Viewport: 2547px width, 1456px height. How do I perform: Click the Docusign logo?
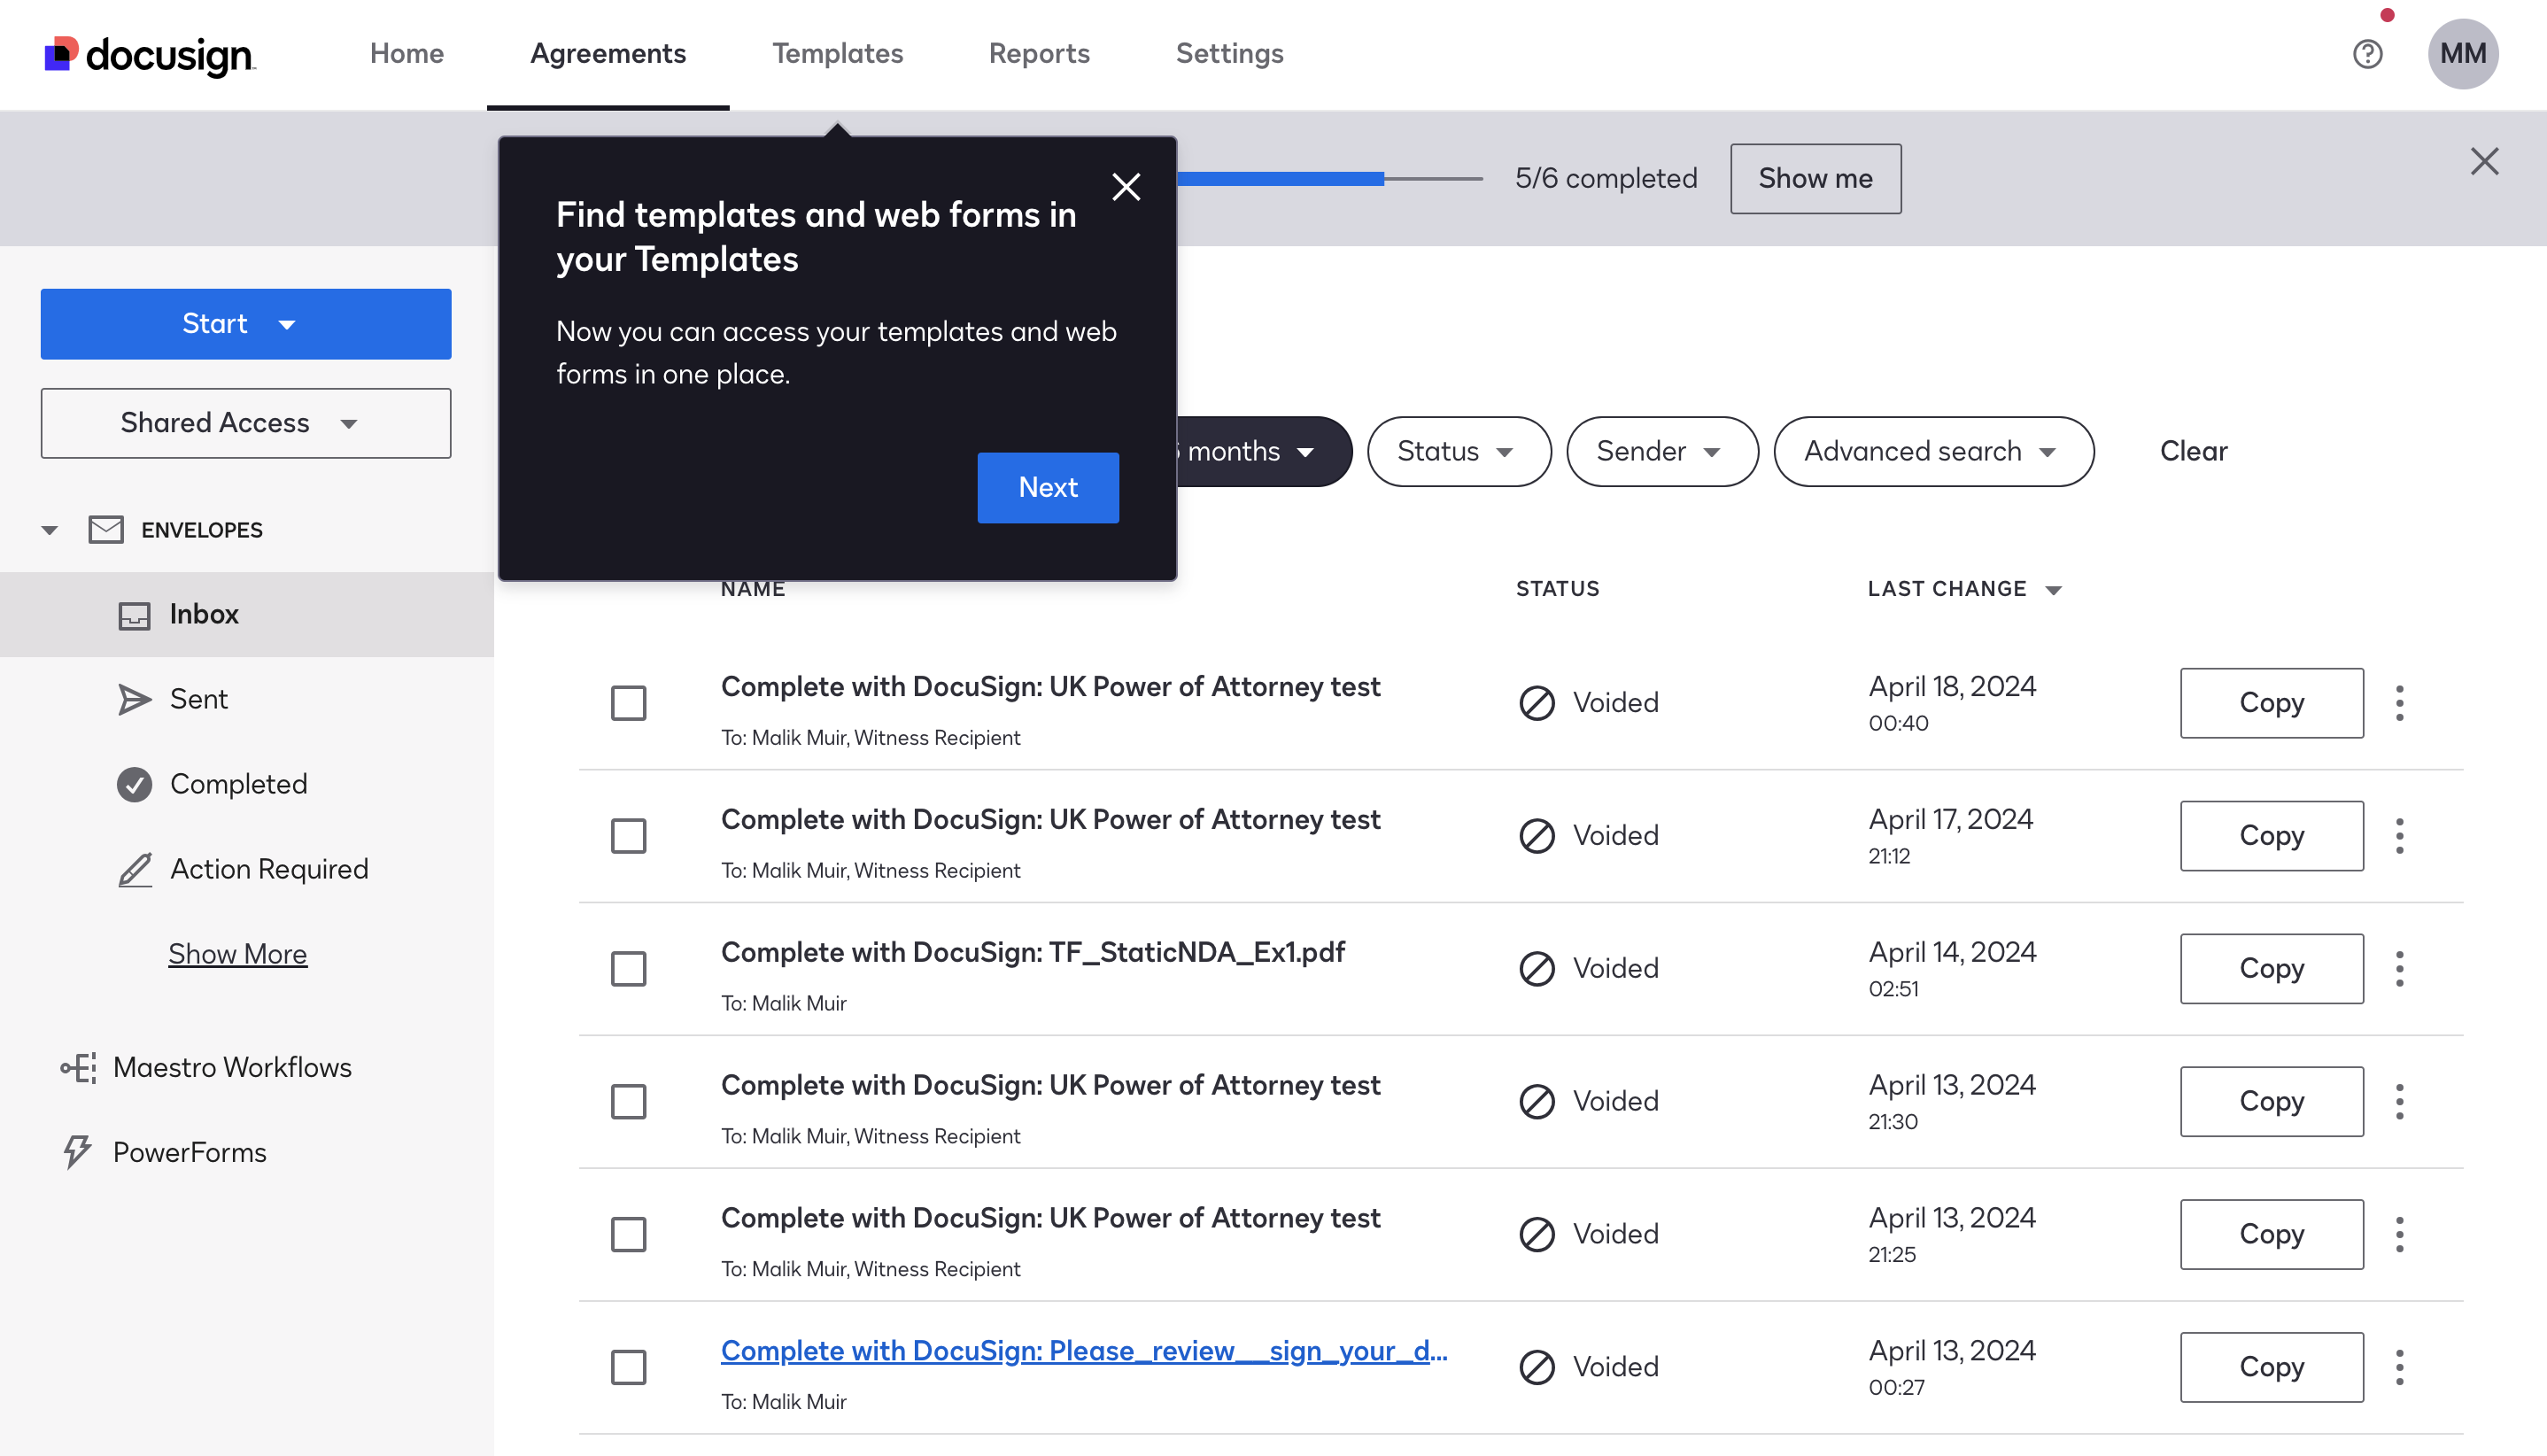[150, 54]
